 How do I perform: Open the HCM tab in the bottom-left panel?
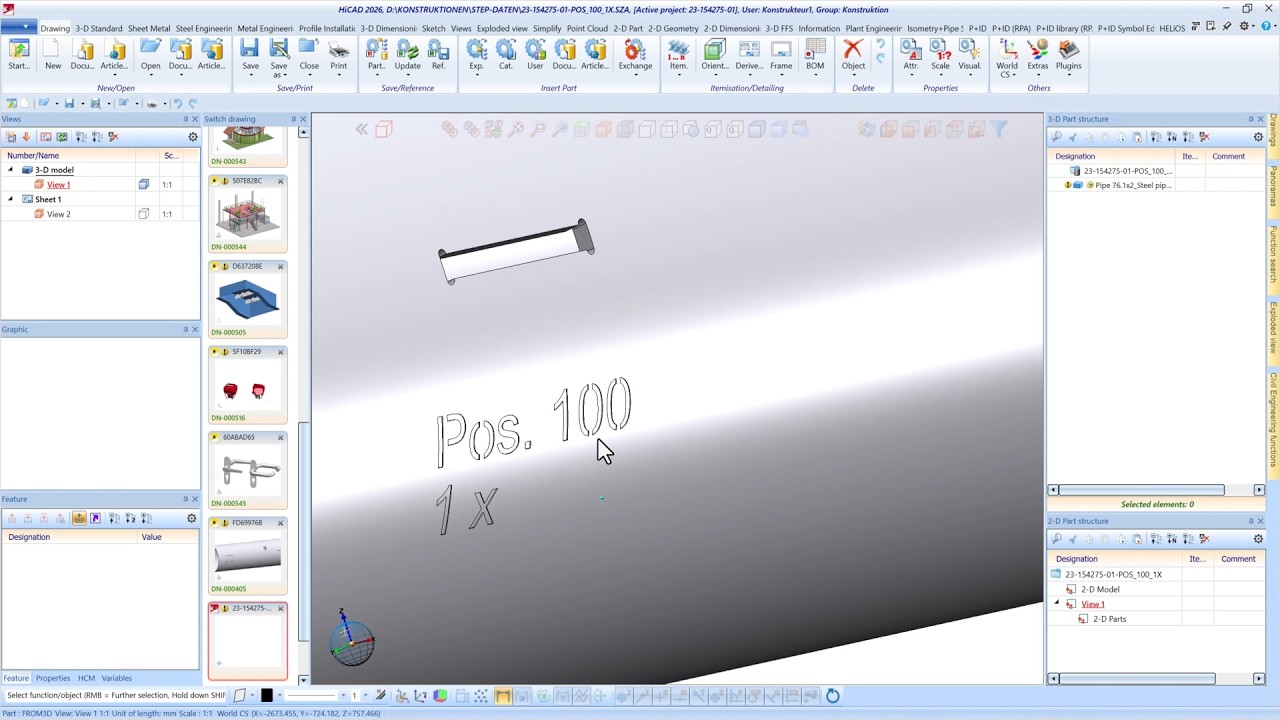tap(86, 678)
